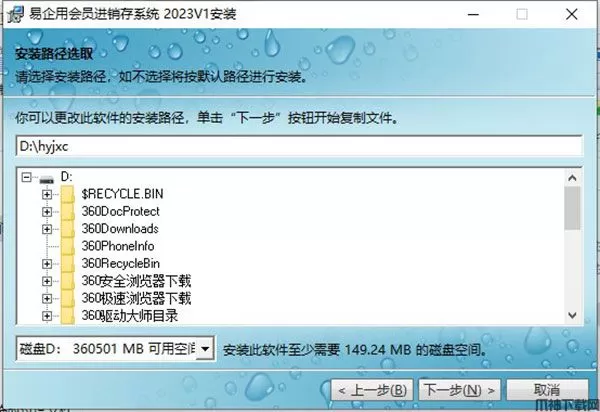This screenshot has width=600, height=412.
Task: Click the 360DocProtect folder icon
Action: pos(68,212)
